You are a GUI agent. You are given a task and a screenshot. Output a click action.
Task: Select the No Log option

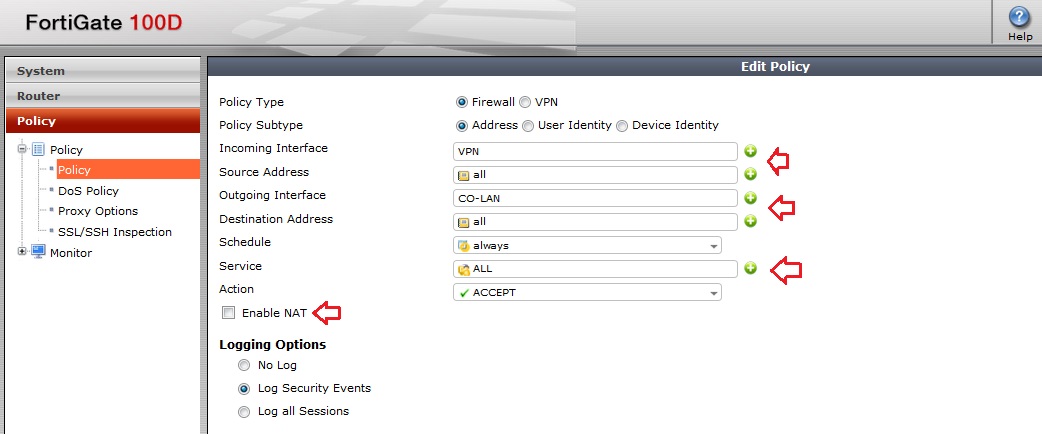tap(245, 365)
